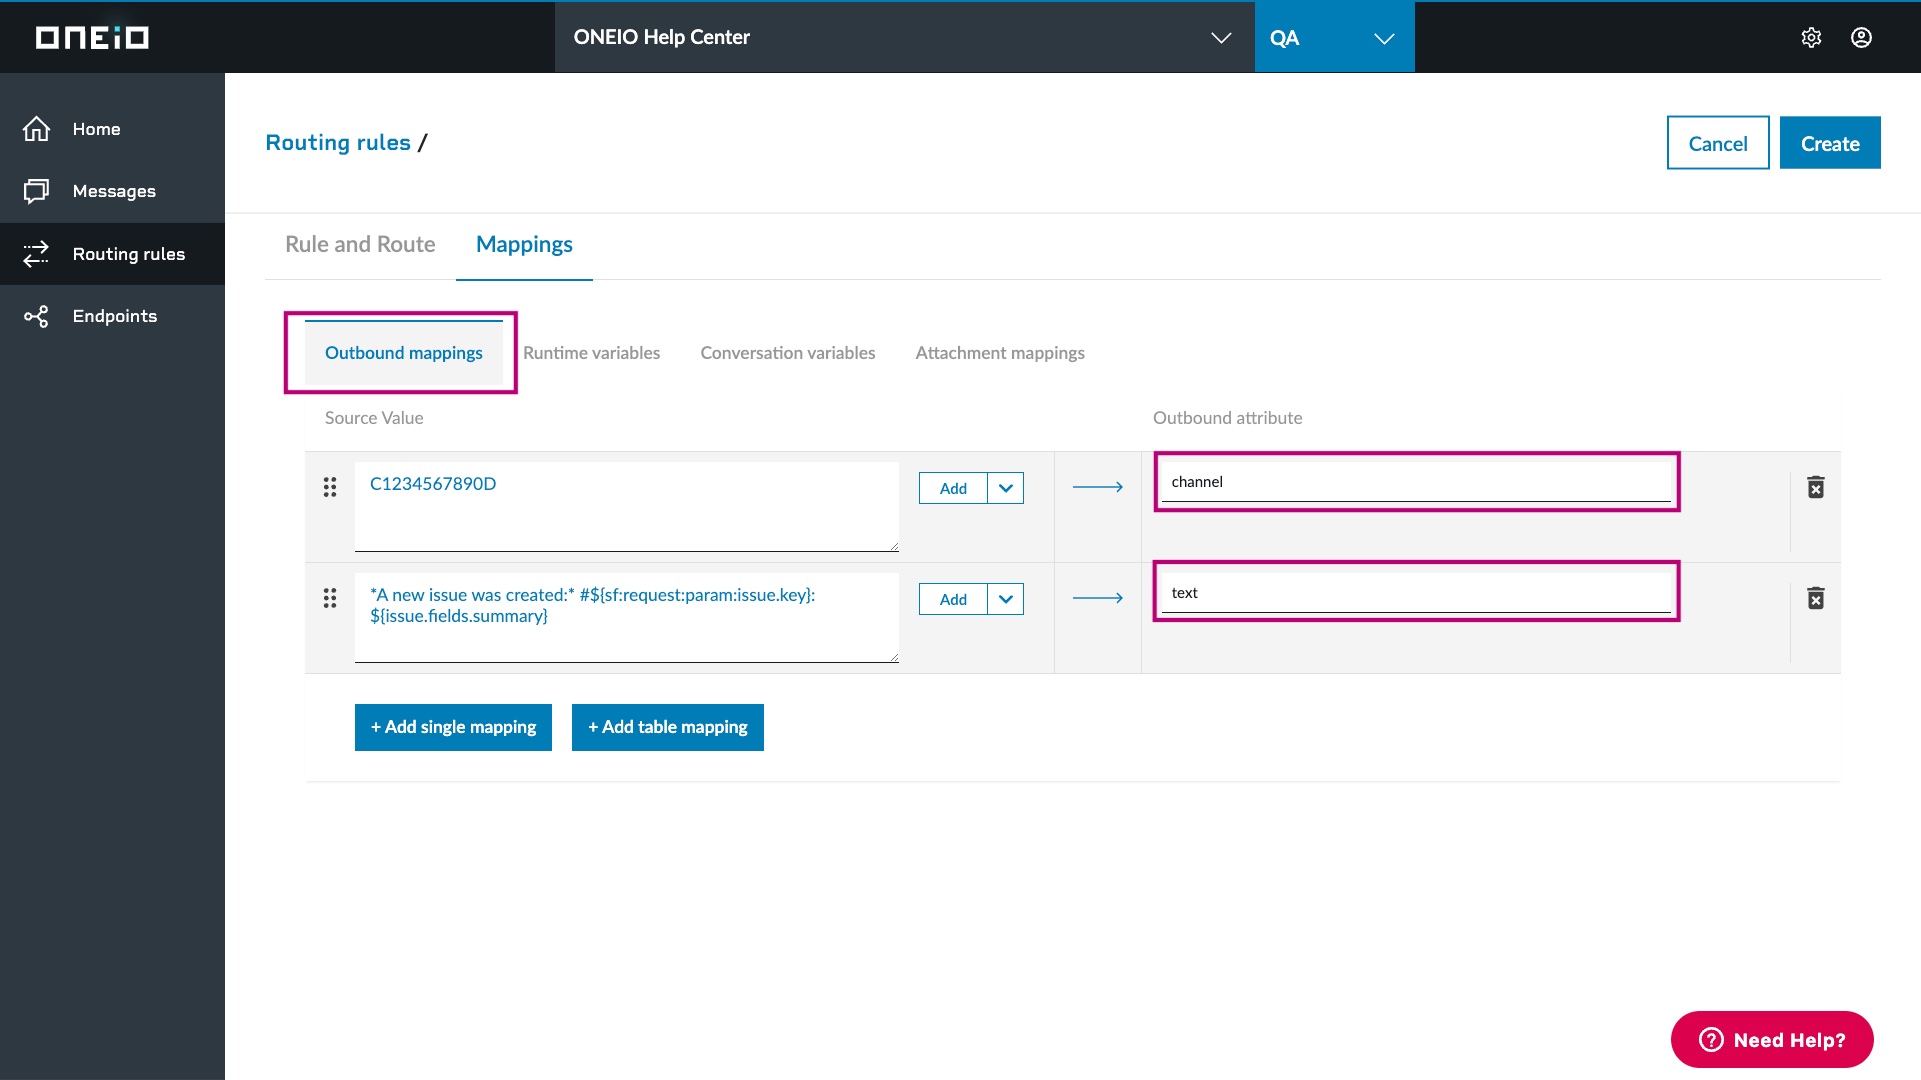1921x1080 pixels.
Task: Click the question mark icon in Need Help
Action: [x=1711, y=1040]
